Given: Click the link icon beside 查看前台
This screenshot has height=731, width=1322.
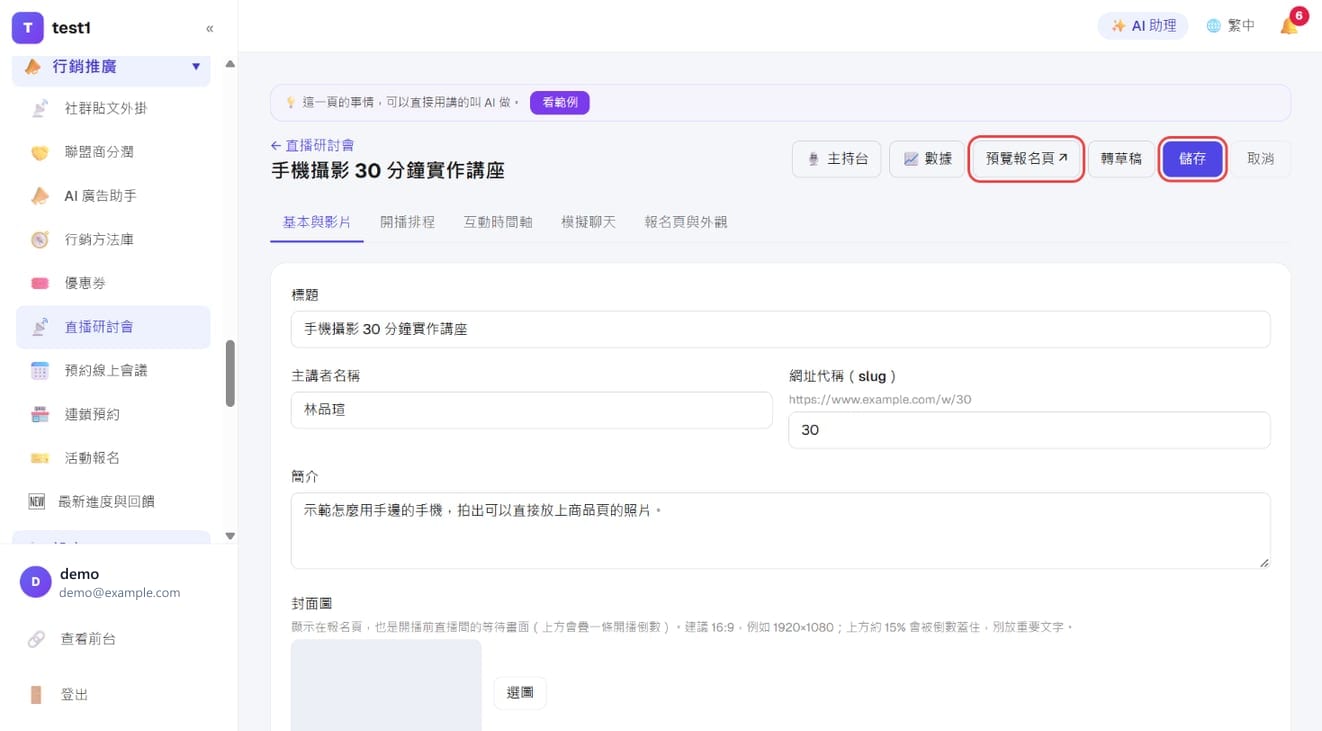Looking at the screenshot, I should coord(37,639).
